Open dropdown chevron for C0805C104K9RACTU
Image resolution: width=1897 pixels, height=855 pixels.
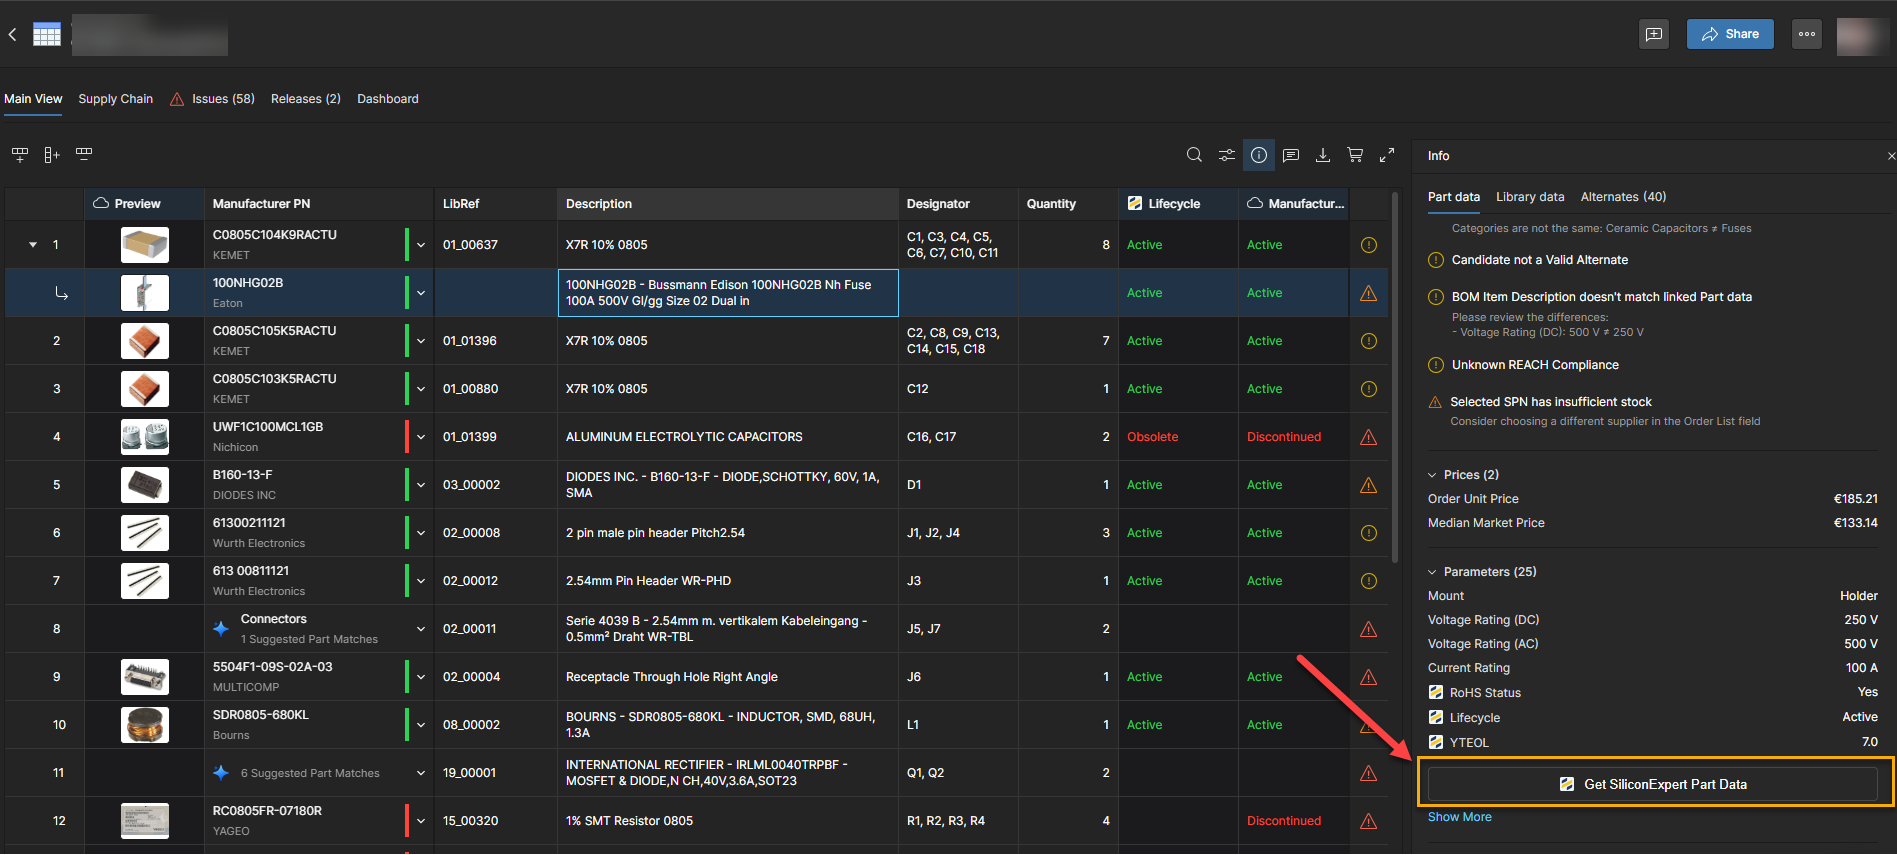pos(421,245)
